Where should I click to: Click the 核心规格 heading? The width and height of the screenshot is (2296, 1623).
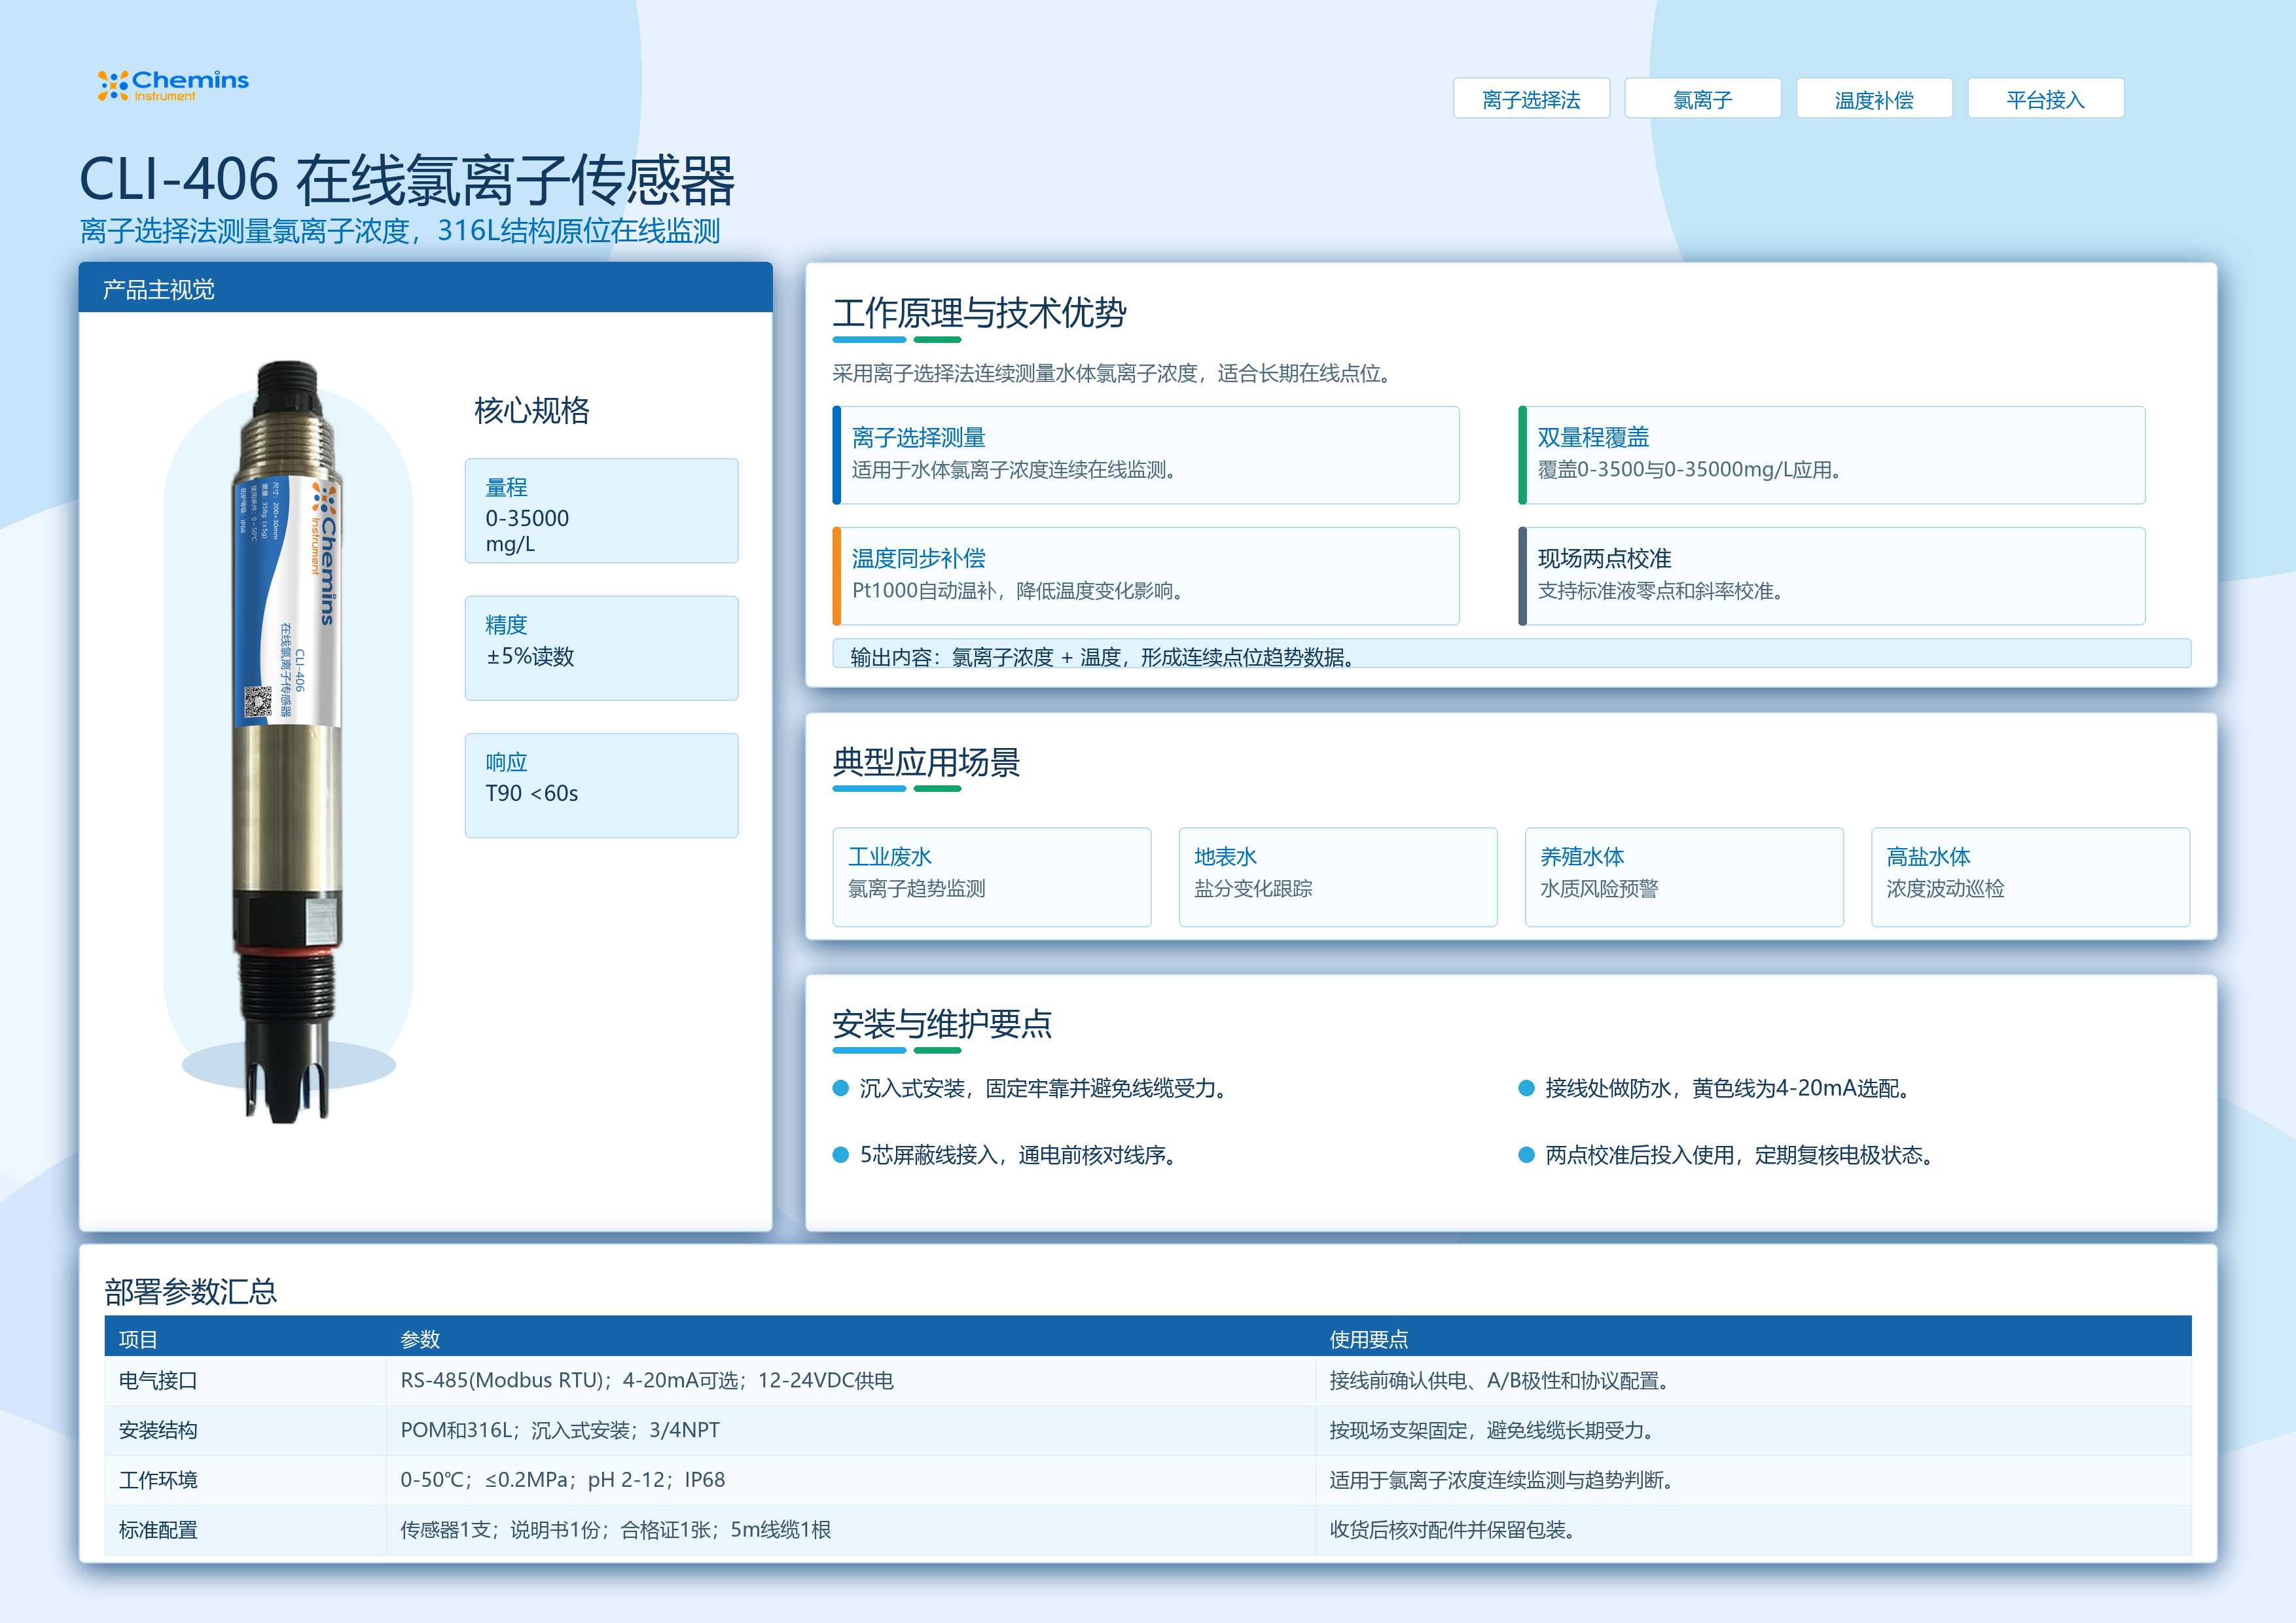(532, 410)
